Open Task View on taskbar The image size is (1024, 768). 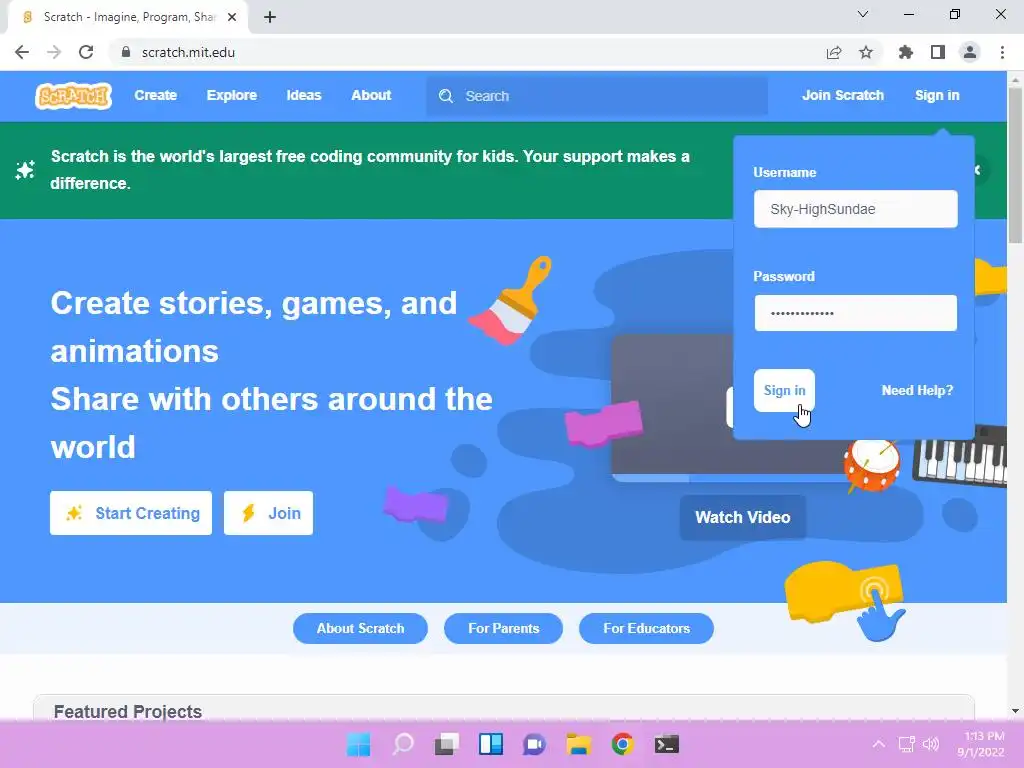(447, 744)
